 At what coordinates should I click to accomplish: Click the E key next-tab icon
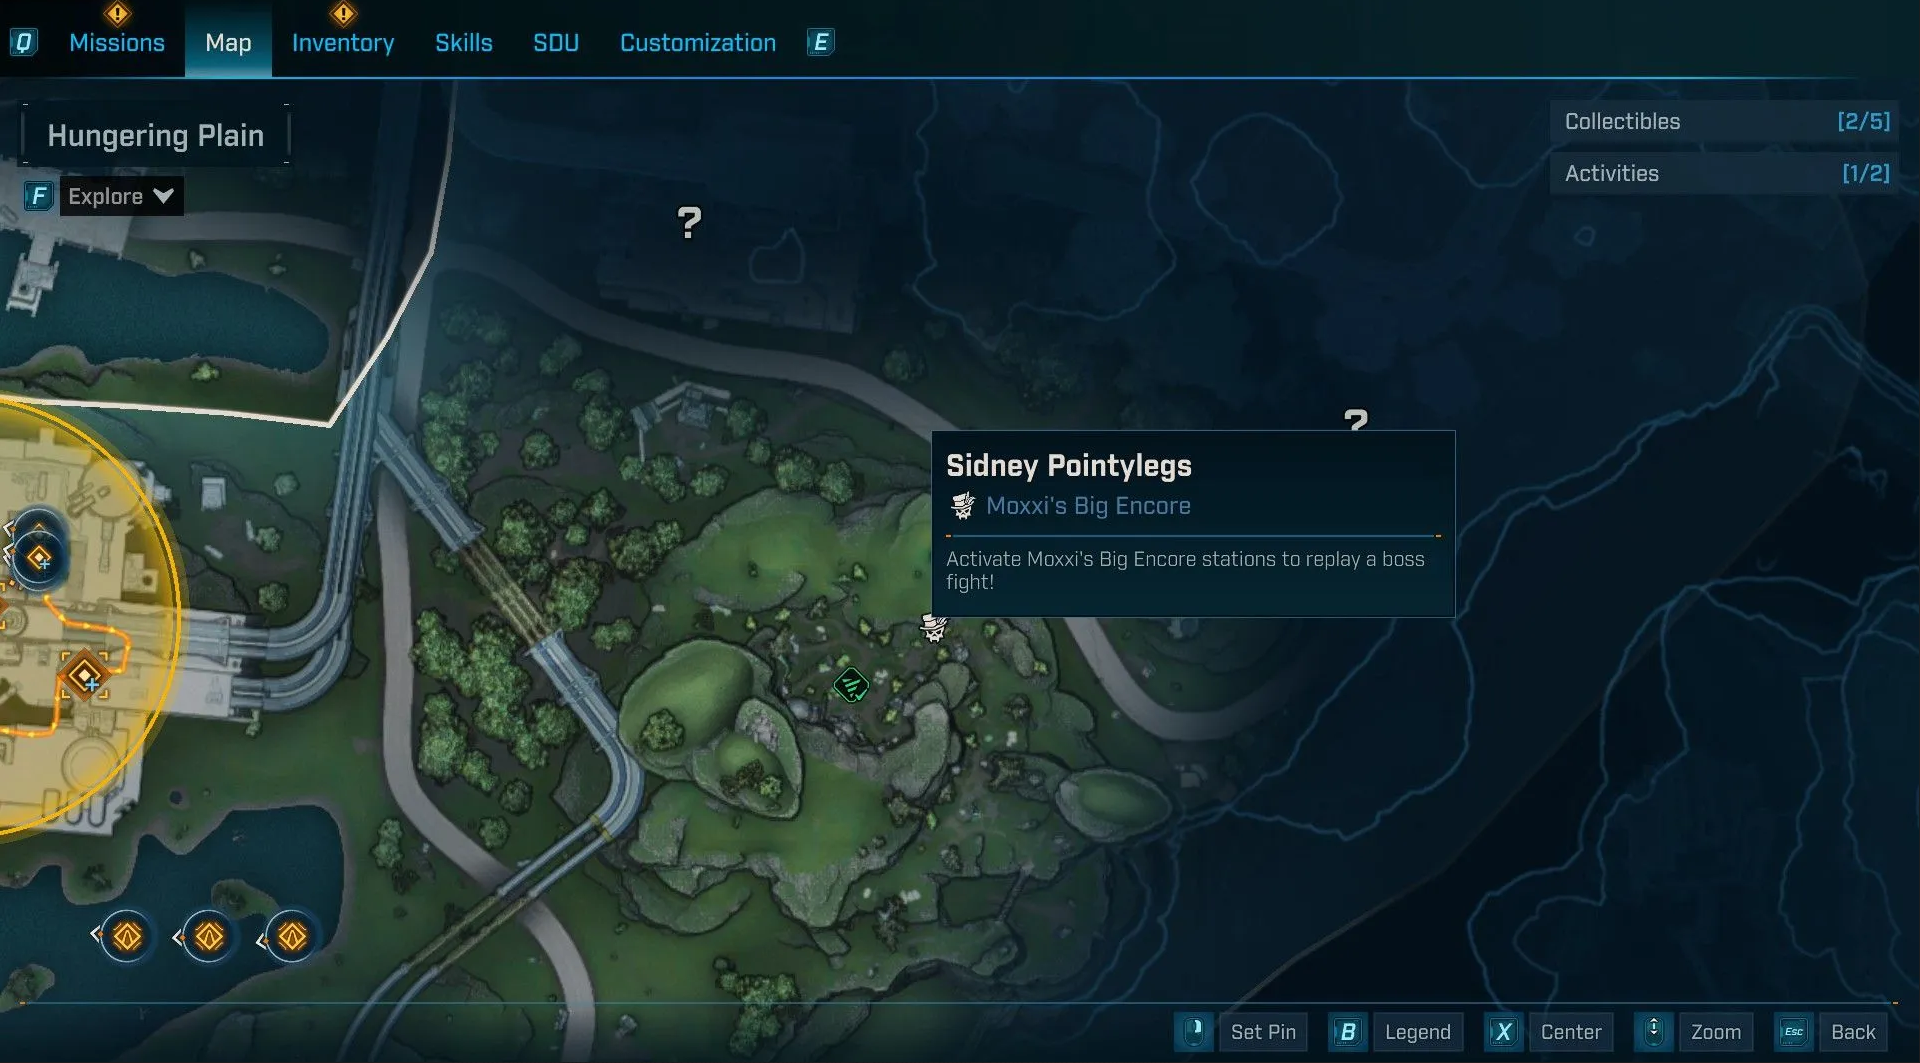(x=820, y=42)
